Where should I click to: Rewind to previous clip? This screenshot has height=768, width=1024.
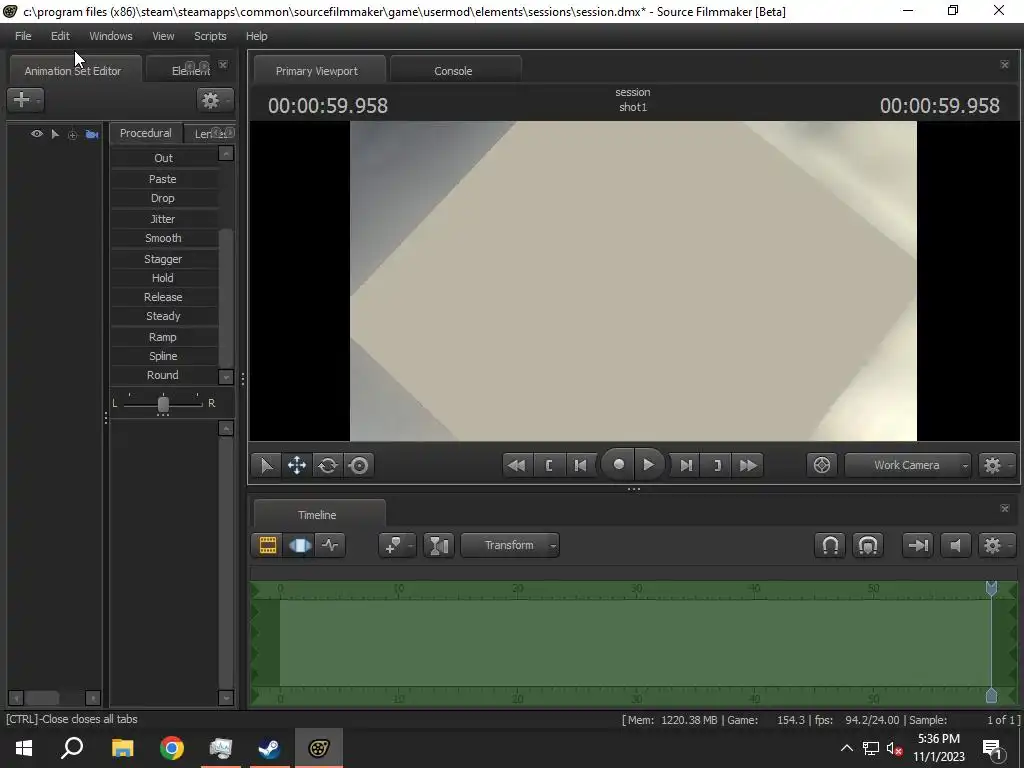(517, 466)
